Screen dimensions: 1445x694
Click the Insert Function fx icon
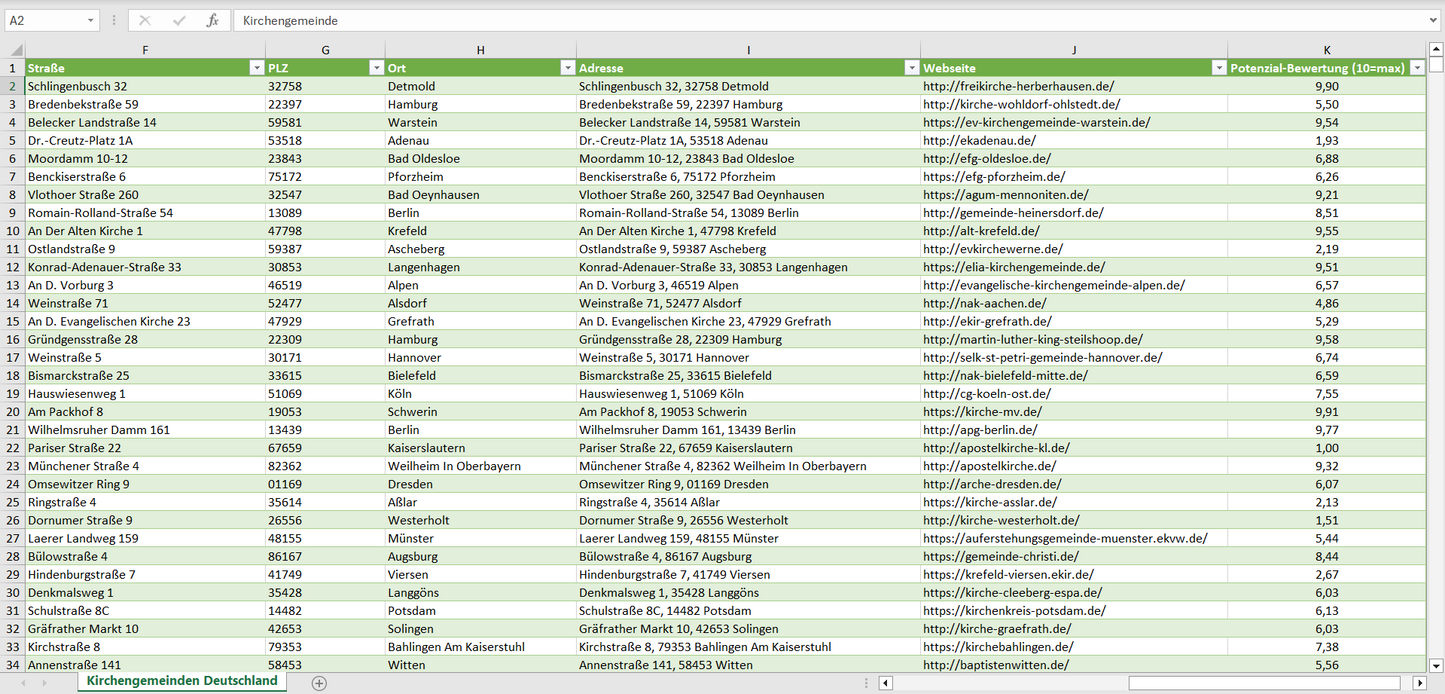click(x=212, y=20)
